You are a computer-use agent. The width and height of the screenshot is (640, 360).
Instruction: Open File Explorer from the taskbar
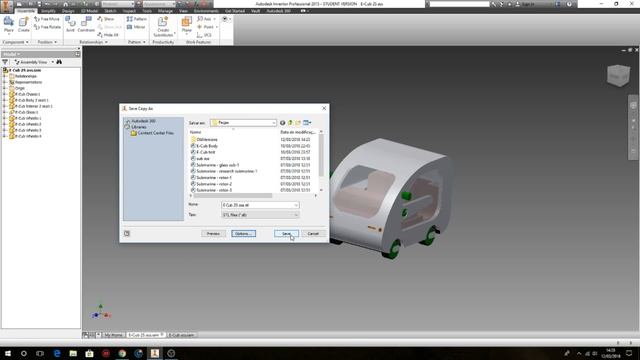(x=73, y=353)
